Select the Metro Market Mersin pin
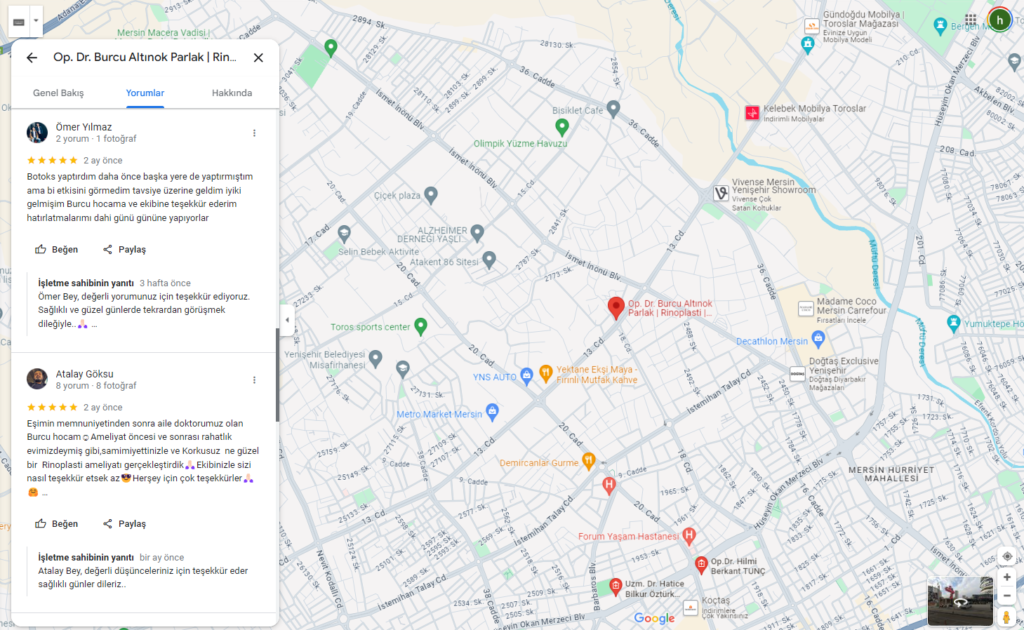This screenshot has height=630, width=1024. coord(492,412)
